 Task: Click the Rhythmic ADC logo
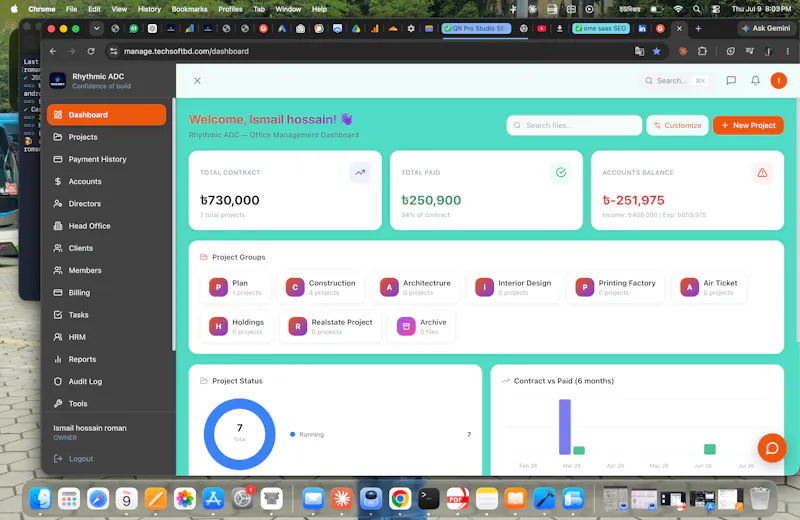[58, 80]
